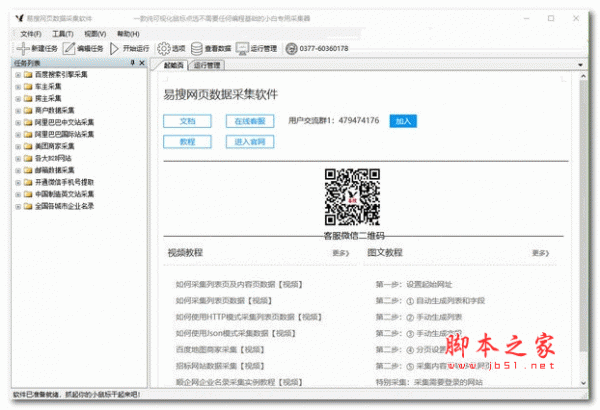
Task: Click the scrollbar up arrow
Action: (x=583, y=76)
